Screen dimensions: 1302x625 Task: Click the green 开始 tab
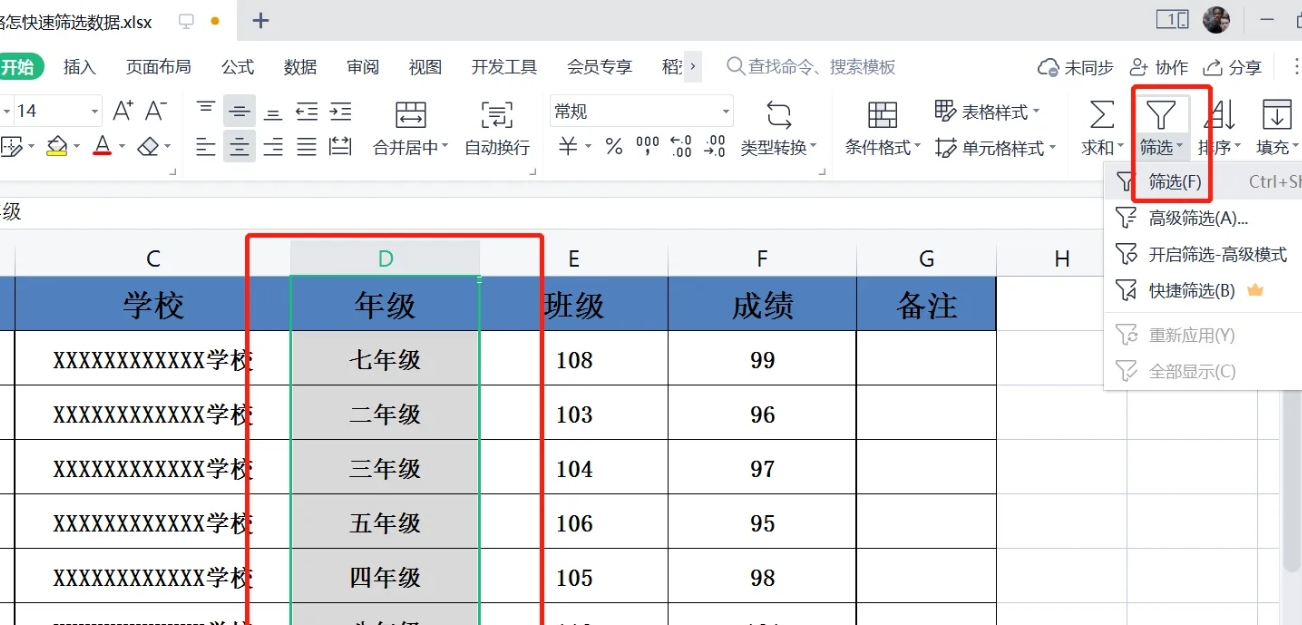click(x=20, y=67)
